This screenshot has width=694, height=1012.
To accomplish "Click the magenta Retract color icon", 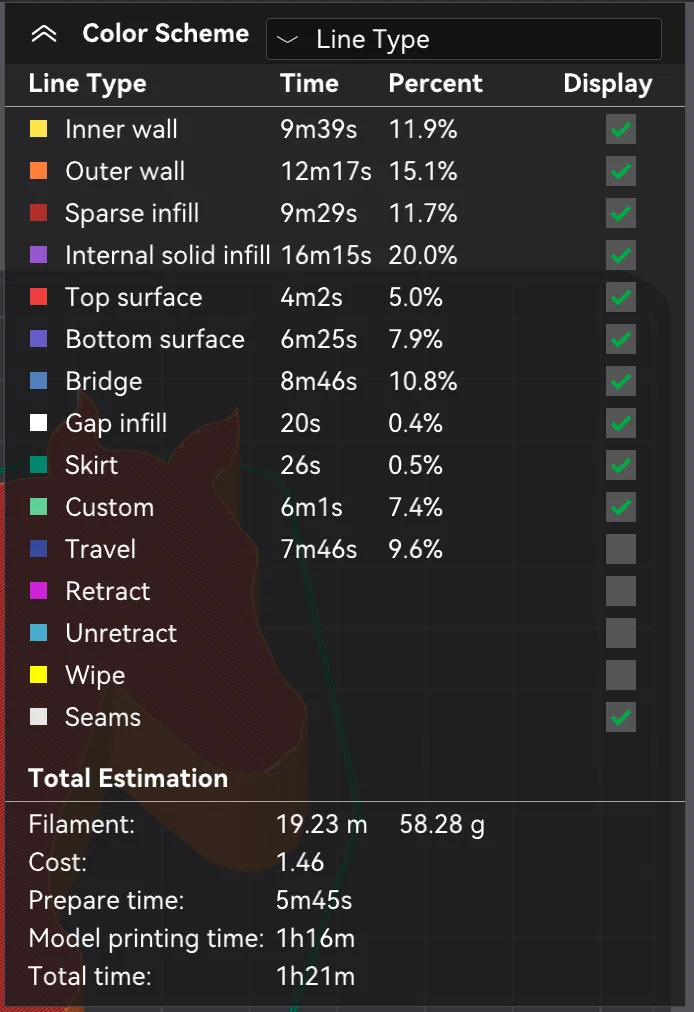I will 39,591.
